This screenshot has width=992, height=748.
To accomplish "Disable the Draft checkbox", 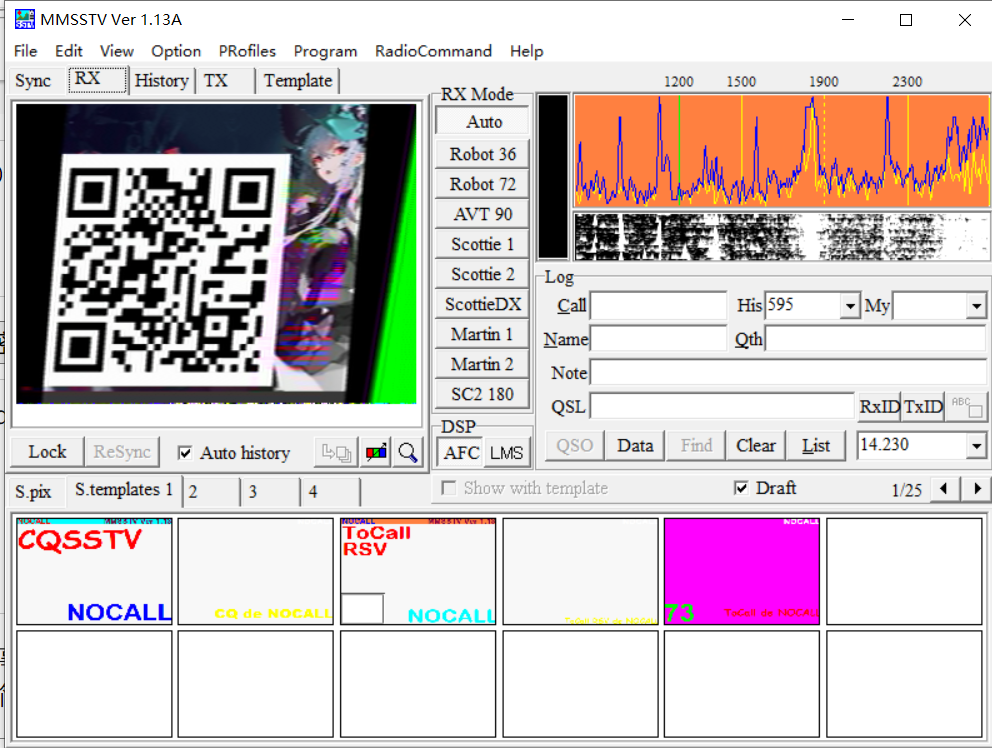I will click(x=741, y=488).
